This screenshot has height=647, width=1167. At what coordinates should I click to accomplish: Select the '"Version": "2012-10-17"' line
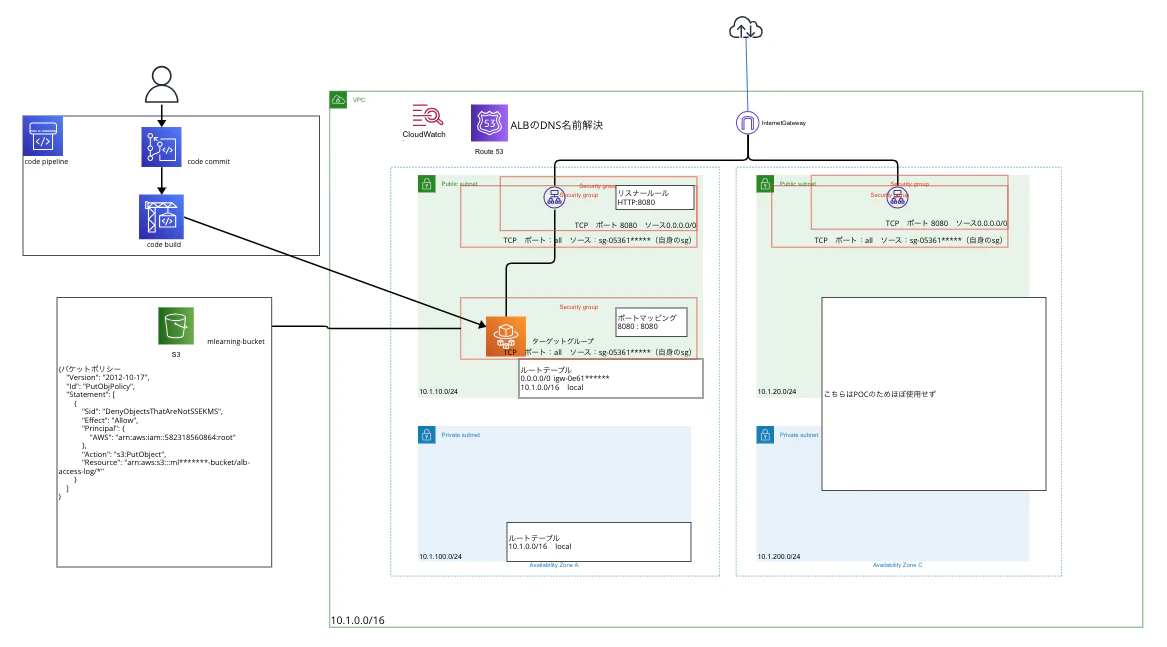click(x=108, y=377)
